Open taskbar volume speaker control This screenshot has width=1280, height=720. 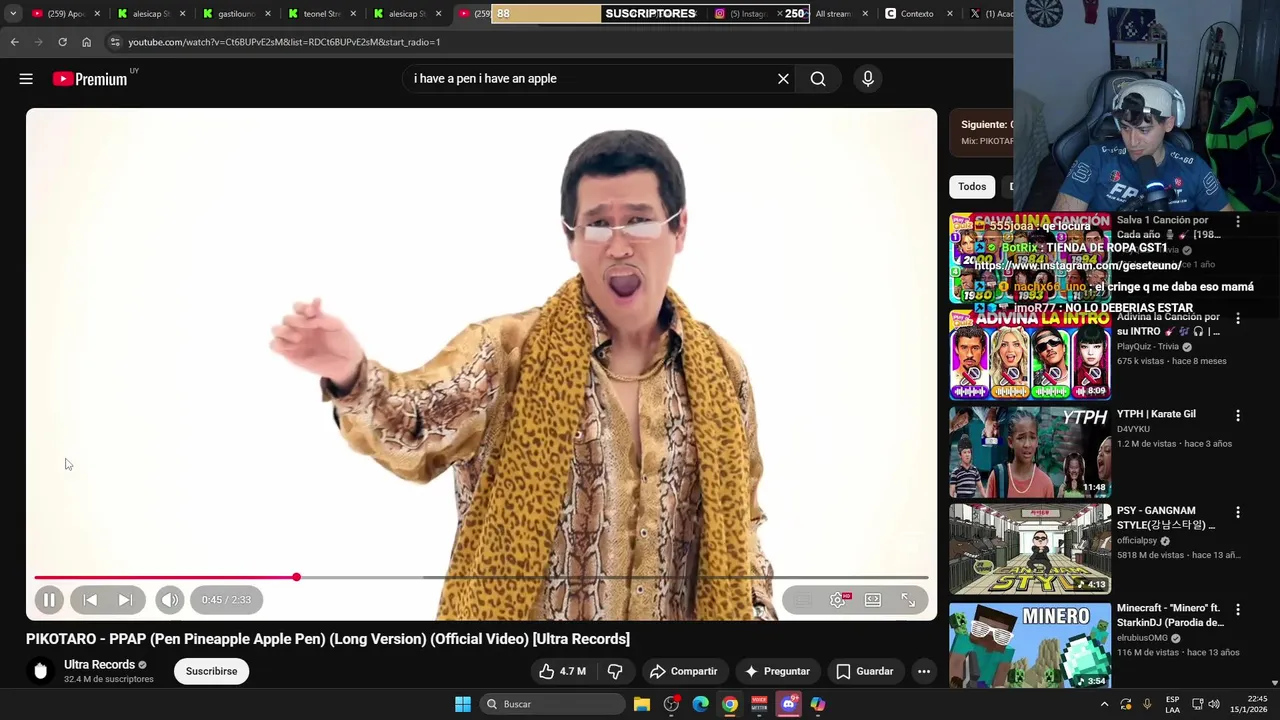pyautogui.click(x=1214, y=704)
